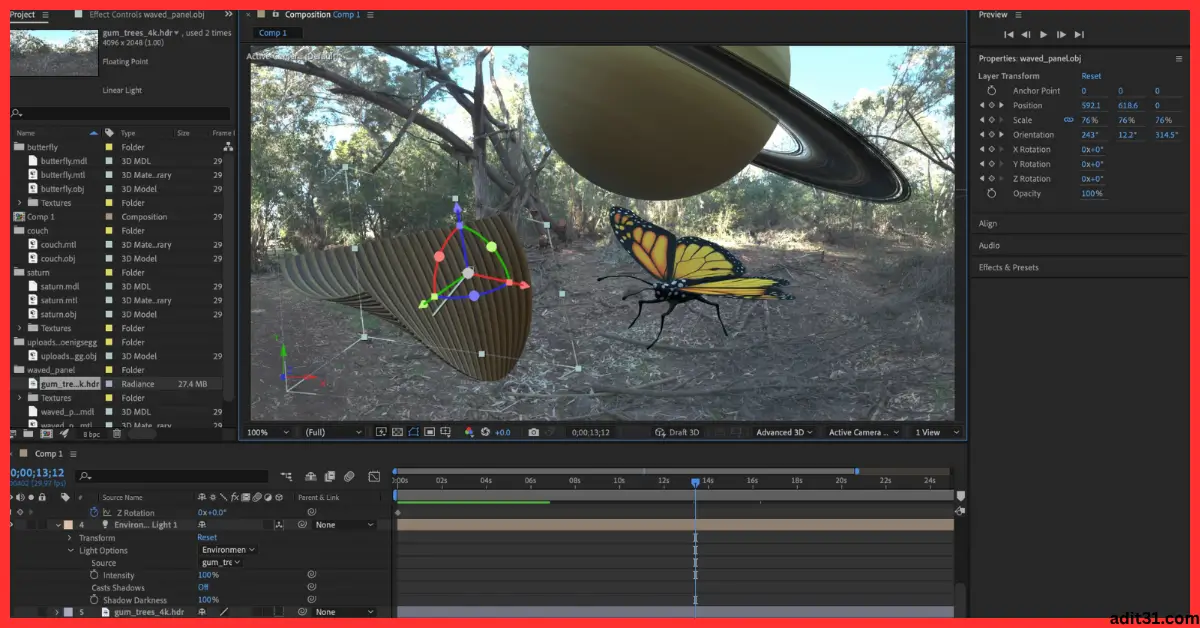Viewport: 1200px width, 628px height.
Task: Add a keyframe for Position
Action: coord(991,105)
